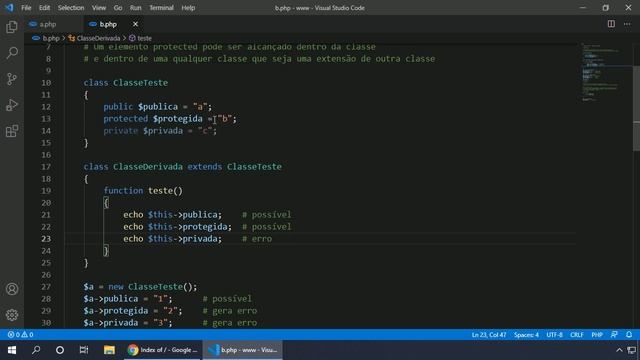Viewport: 640px width, 360px height.
Task: Click the text 'class ClasseTeste'
Action: click(x=126, y=82)
